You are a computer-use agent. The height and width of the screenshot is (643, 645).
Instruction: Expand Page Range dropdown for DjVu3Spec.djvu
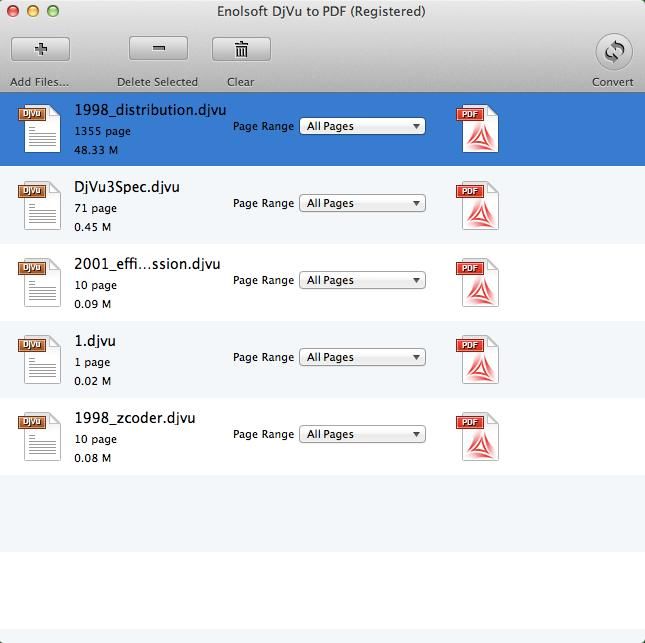click(362, 203)
